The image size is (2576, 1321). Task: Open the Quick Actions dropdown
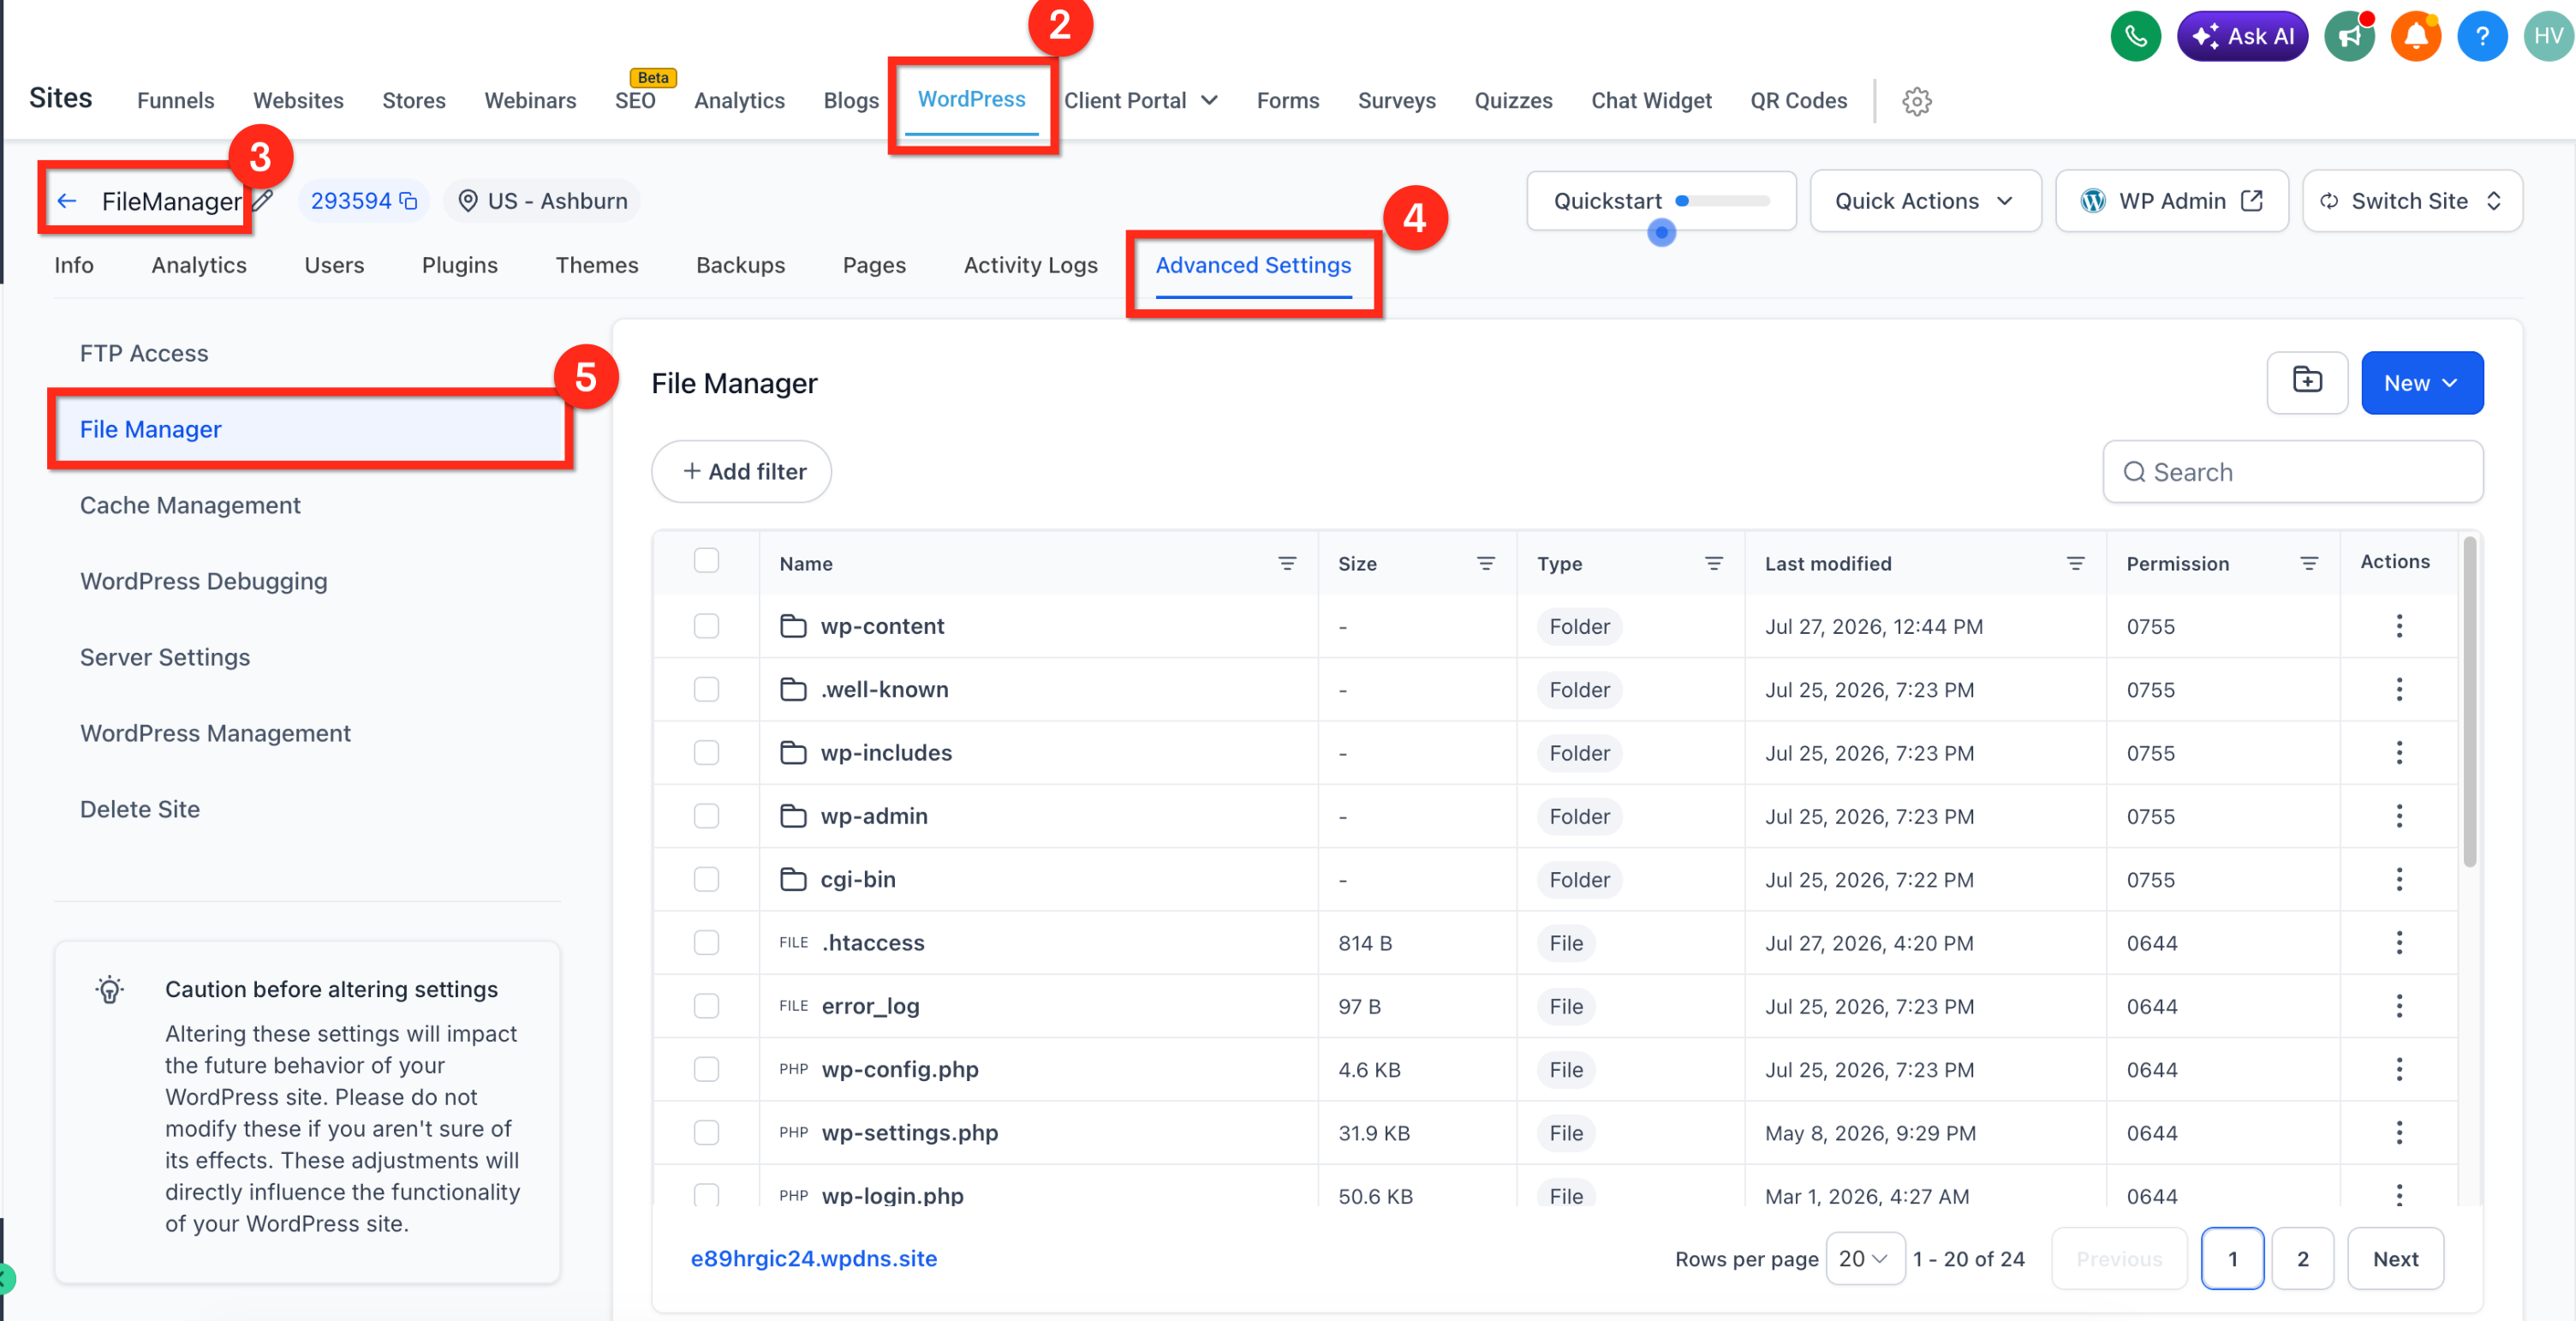1925,201
